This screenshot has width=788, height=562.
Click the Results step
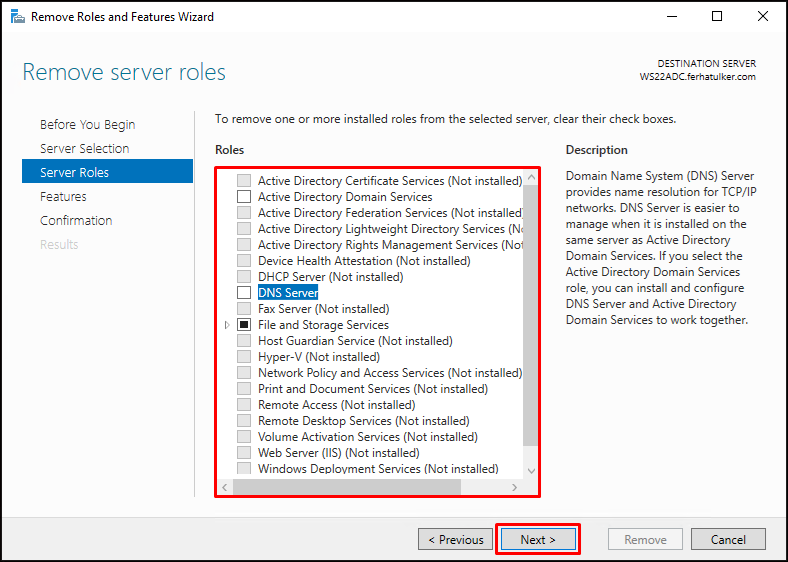point(59,245)
